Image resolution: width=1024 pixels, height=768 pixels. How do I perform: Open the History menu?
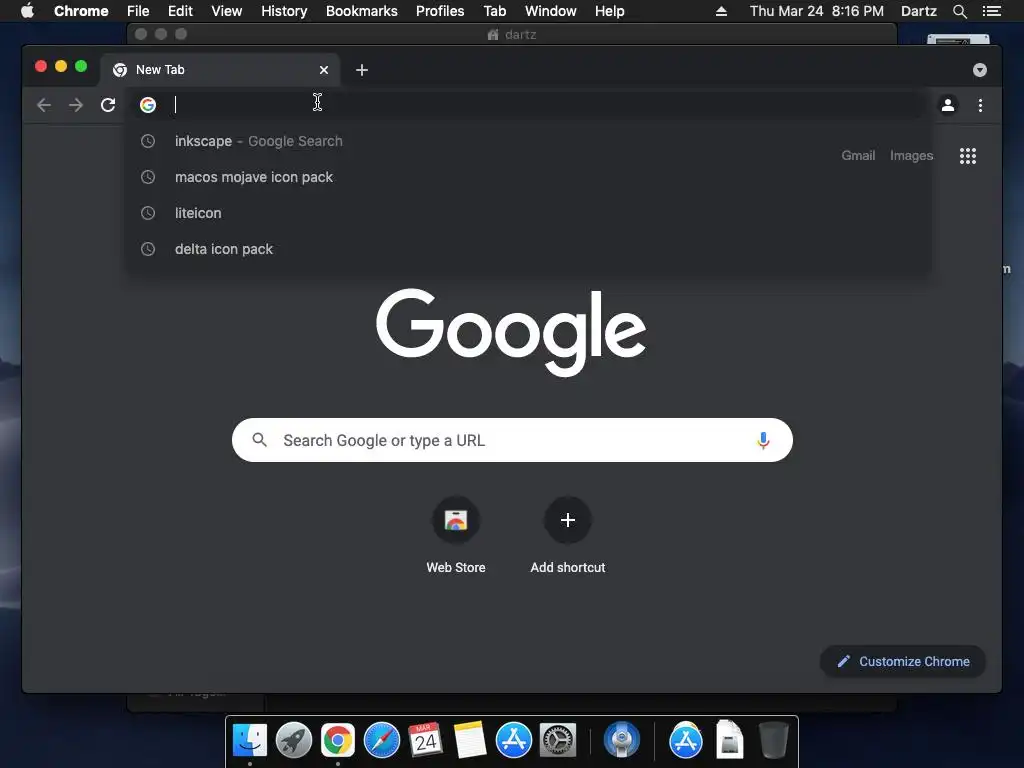284,11
